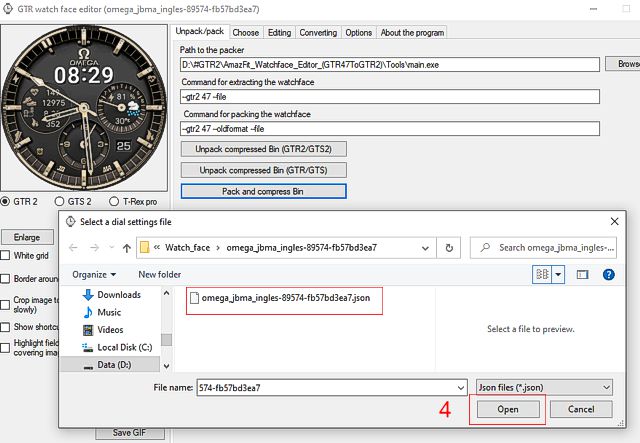Toggle the Crop image checkbox
The width and height of the screenshot is (640, 443).
[5, 305]
